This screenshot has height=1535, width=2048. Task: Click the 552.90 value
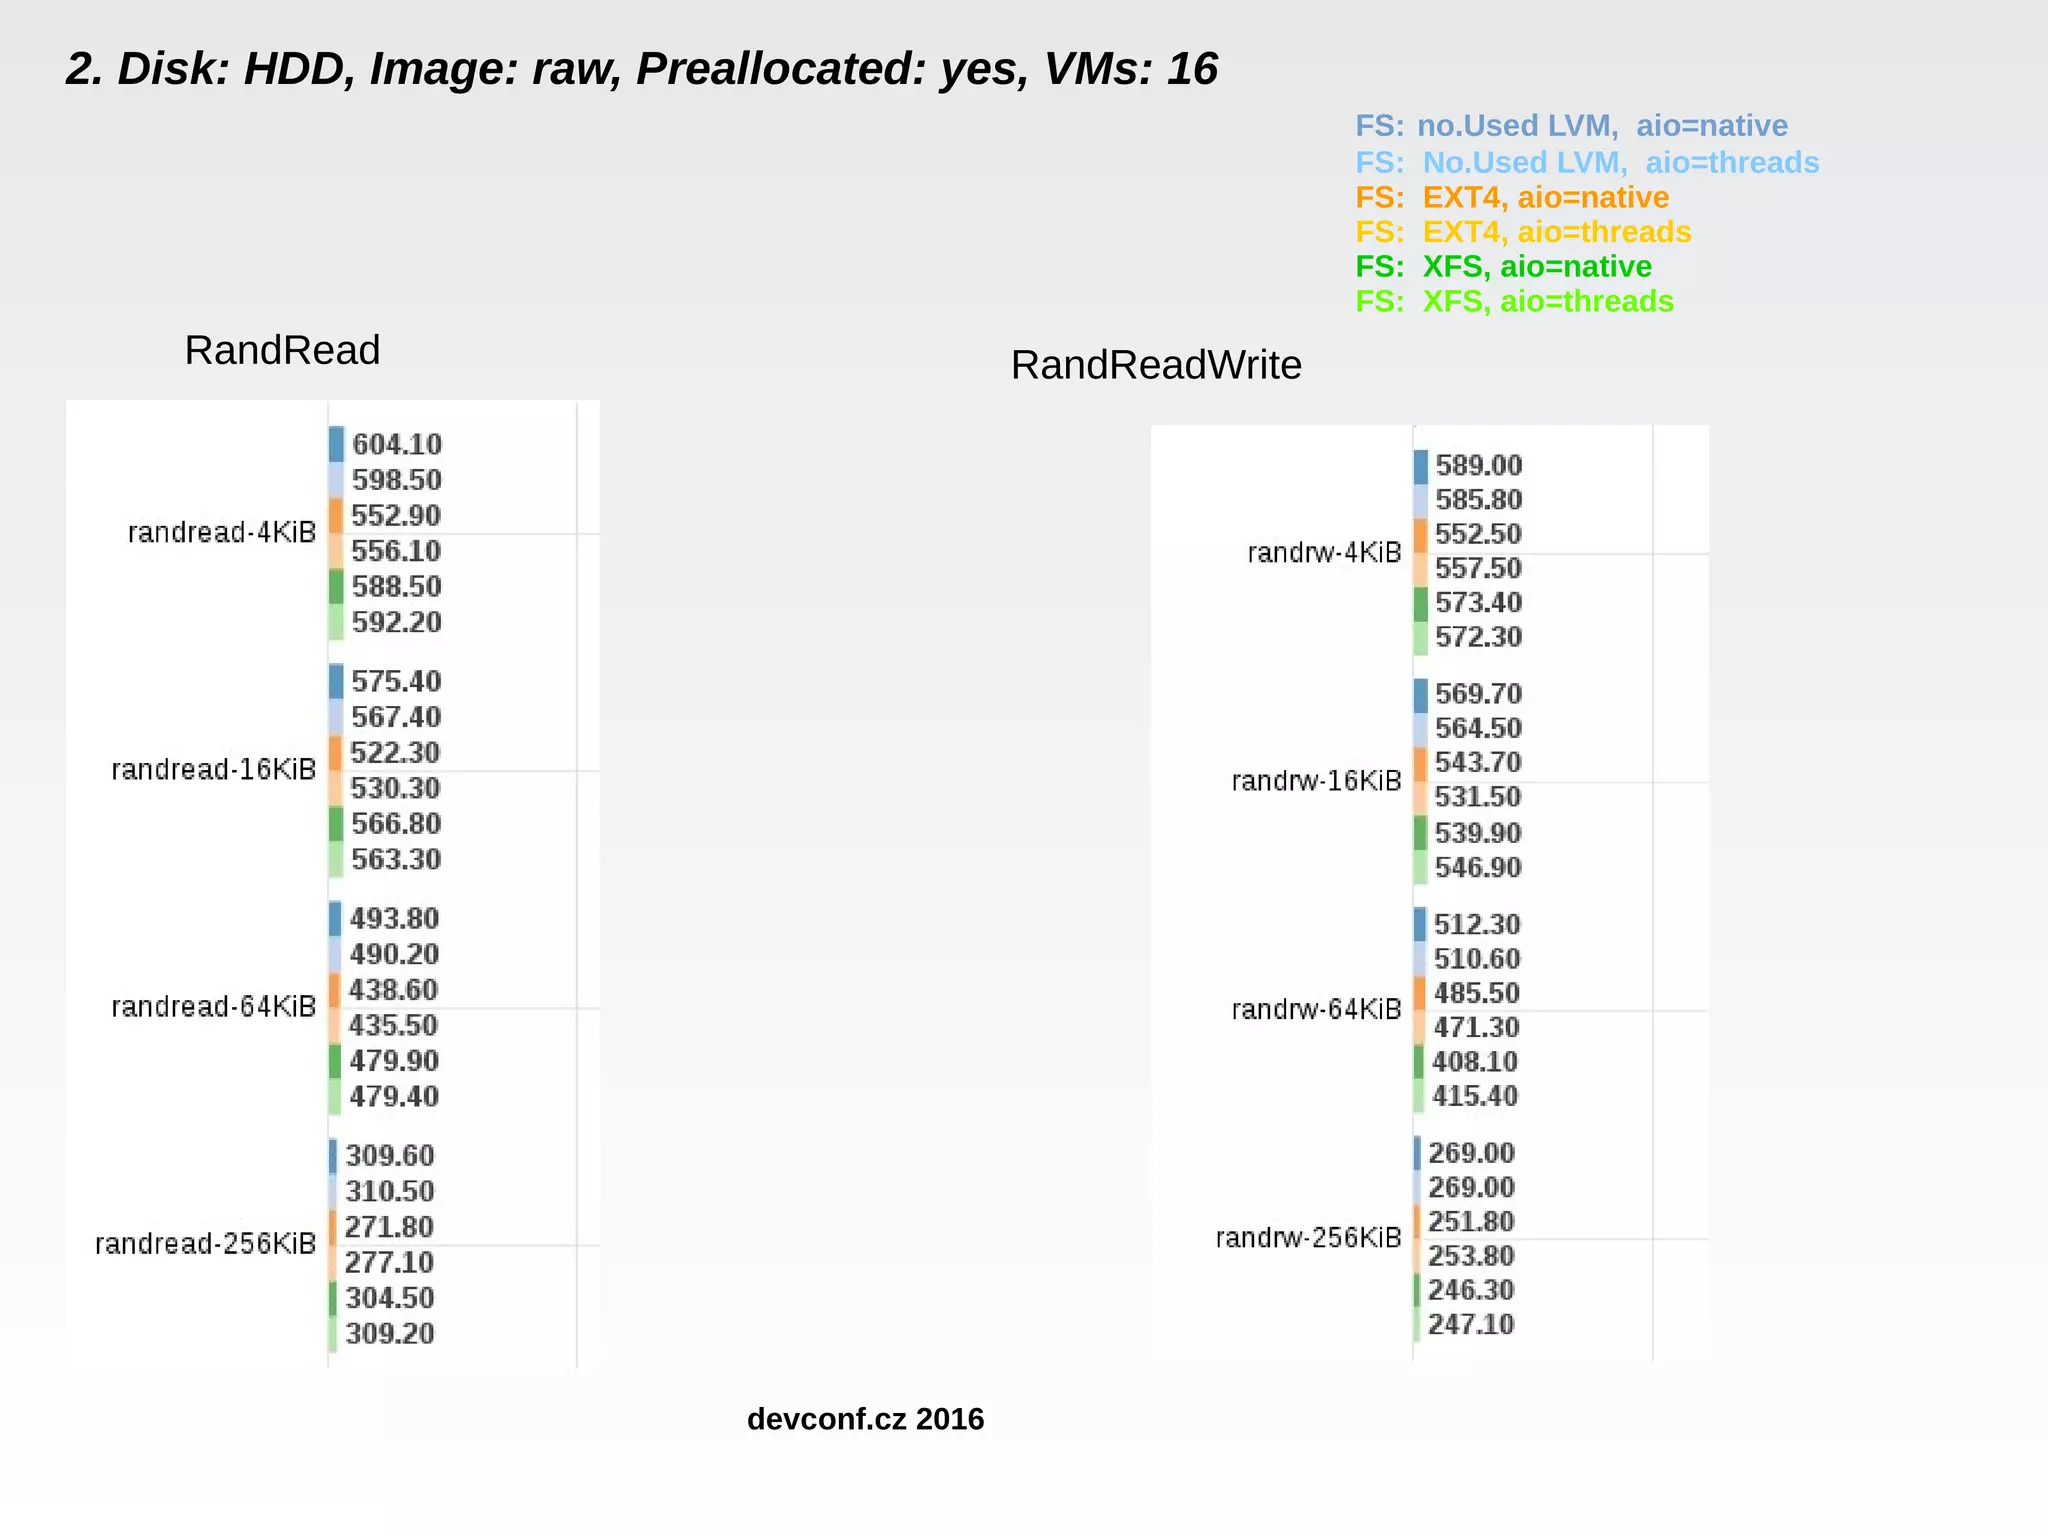pyautogui.click(x=396, y=516)
